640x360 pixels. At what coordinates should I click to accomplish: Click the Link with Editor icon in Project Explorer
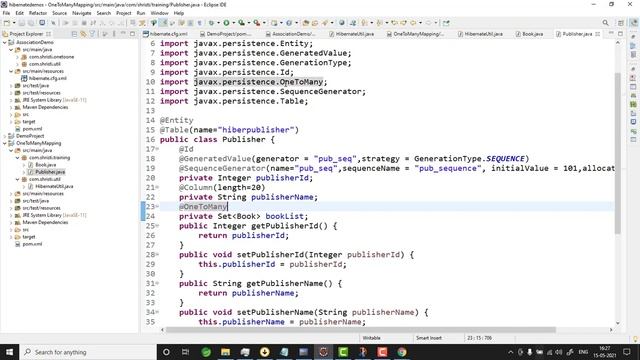[x=83, y=34]
